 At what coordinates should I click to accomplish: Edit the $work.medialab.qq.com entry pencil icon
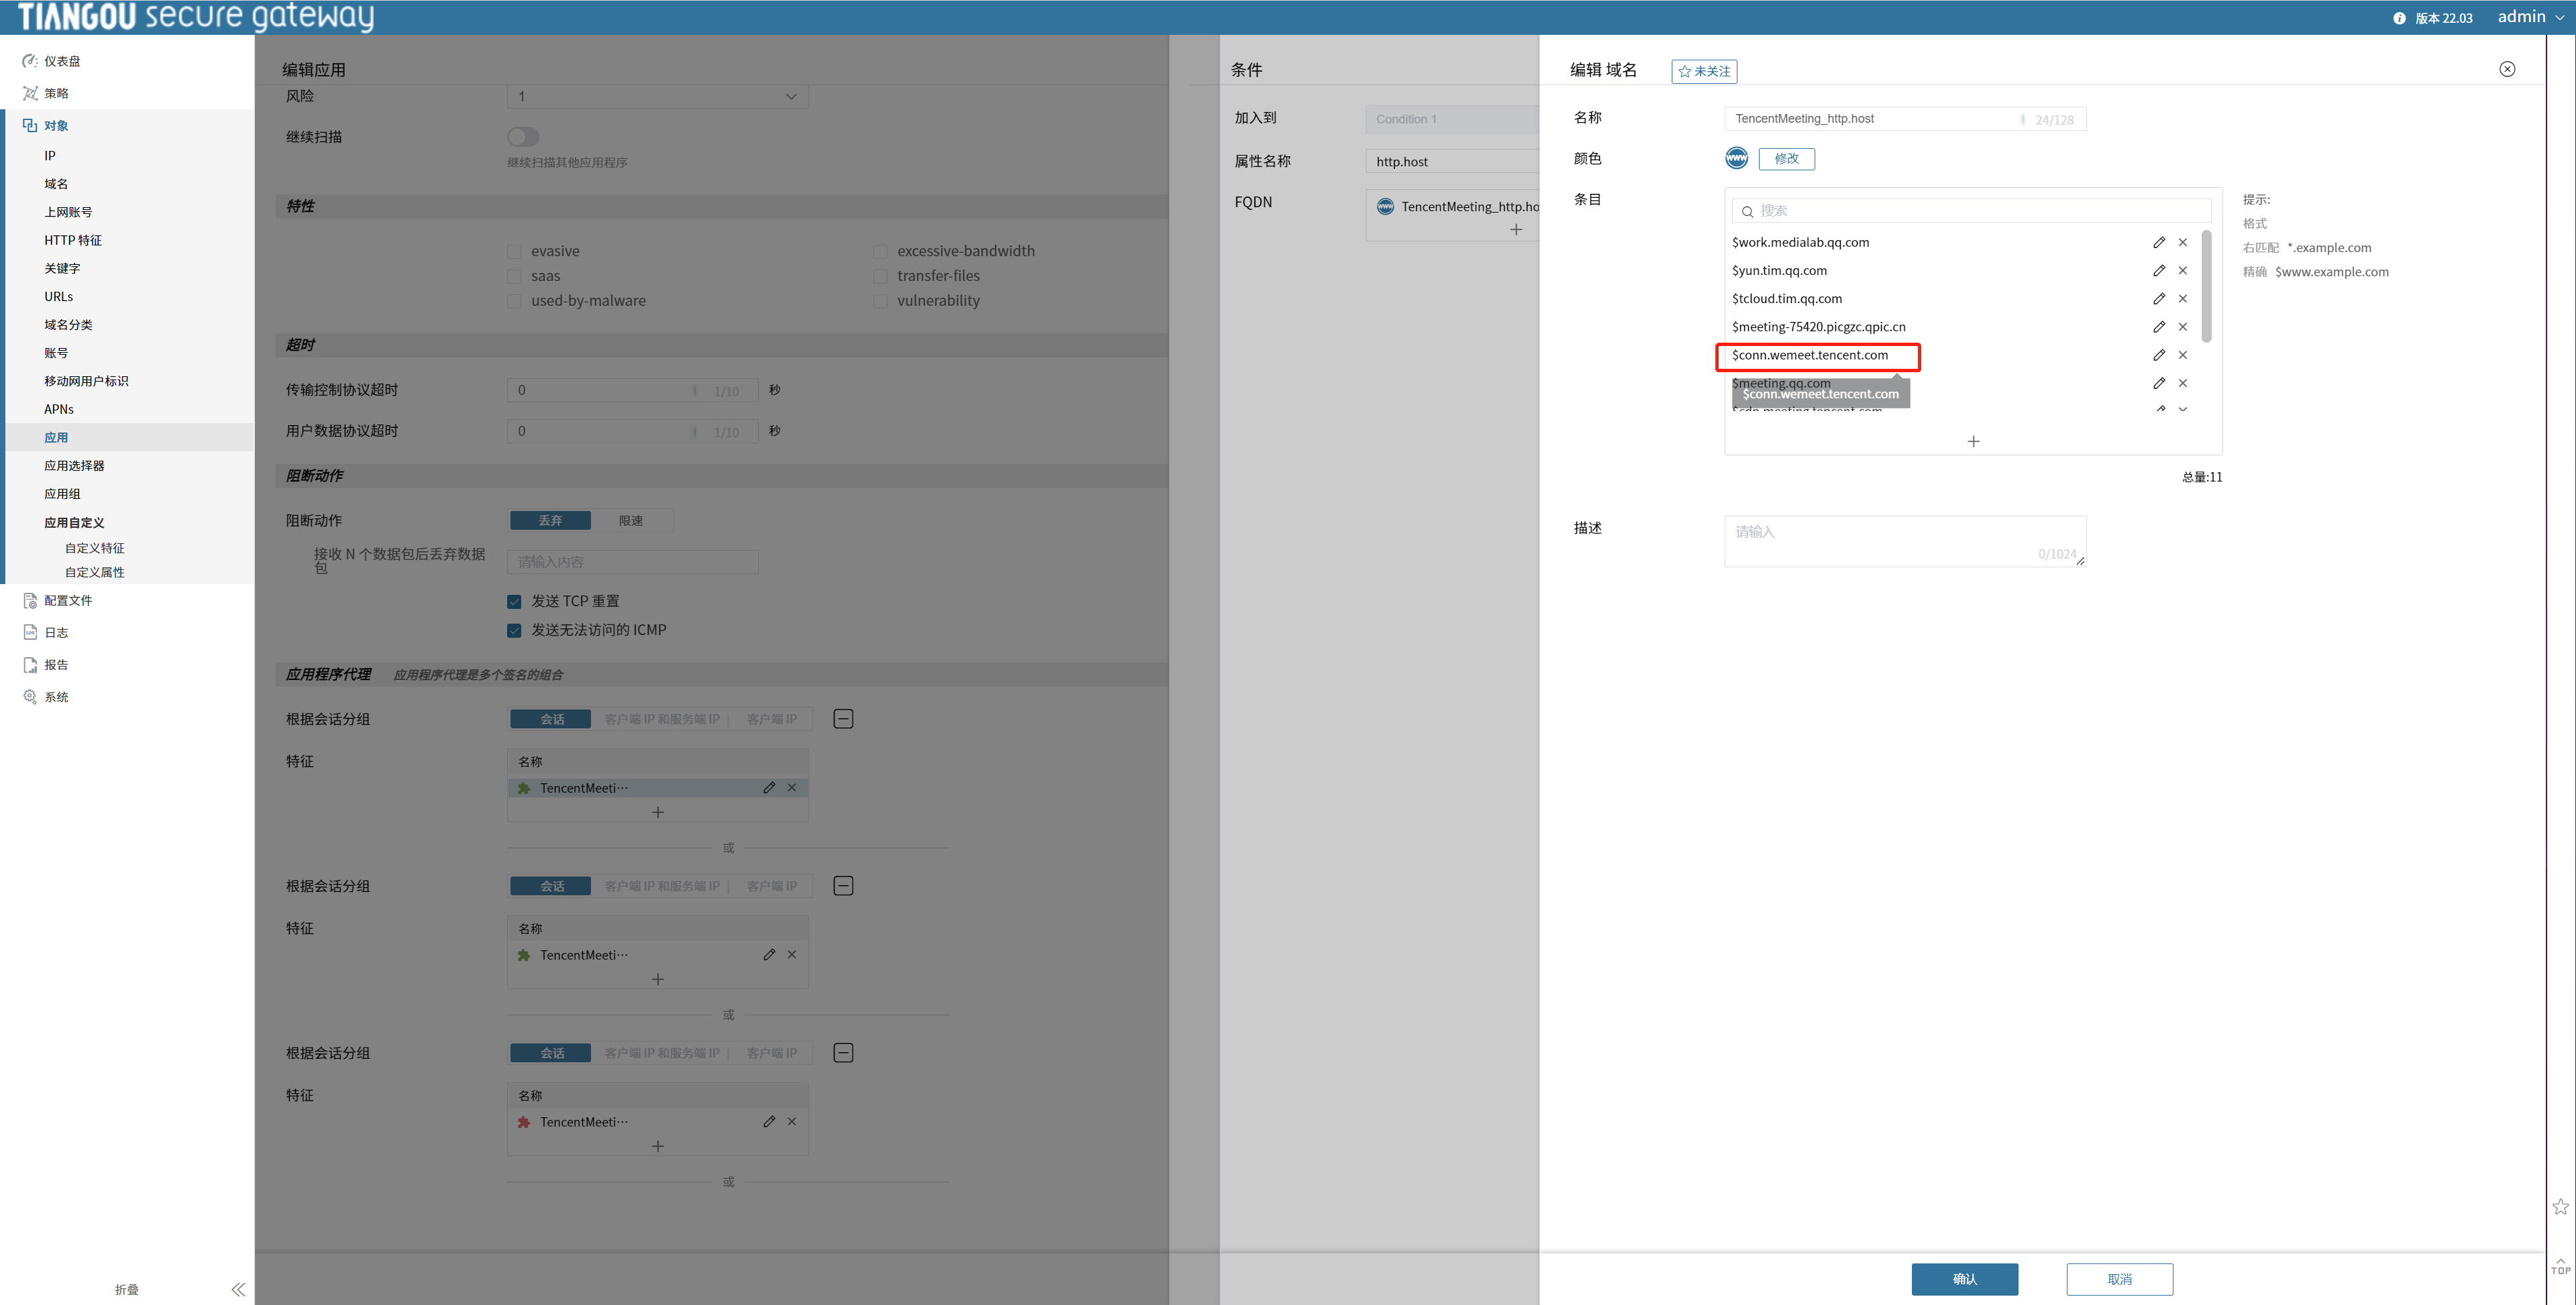click(x=2159, y=242)
